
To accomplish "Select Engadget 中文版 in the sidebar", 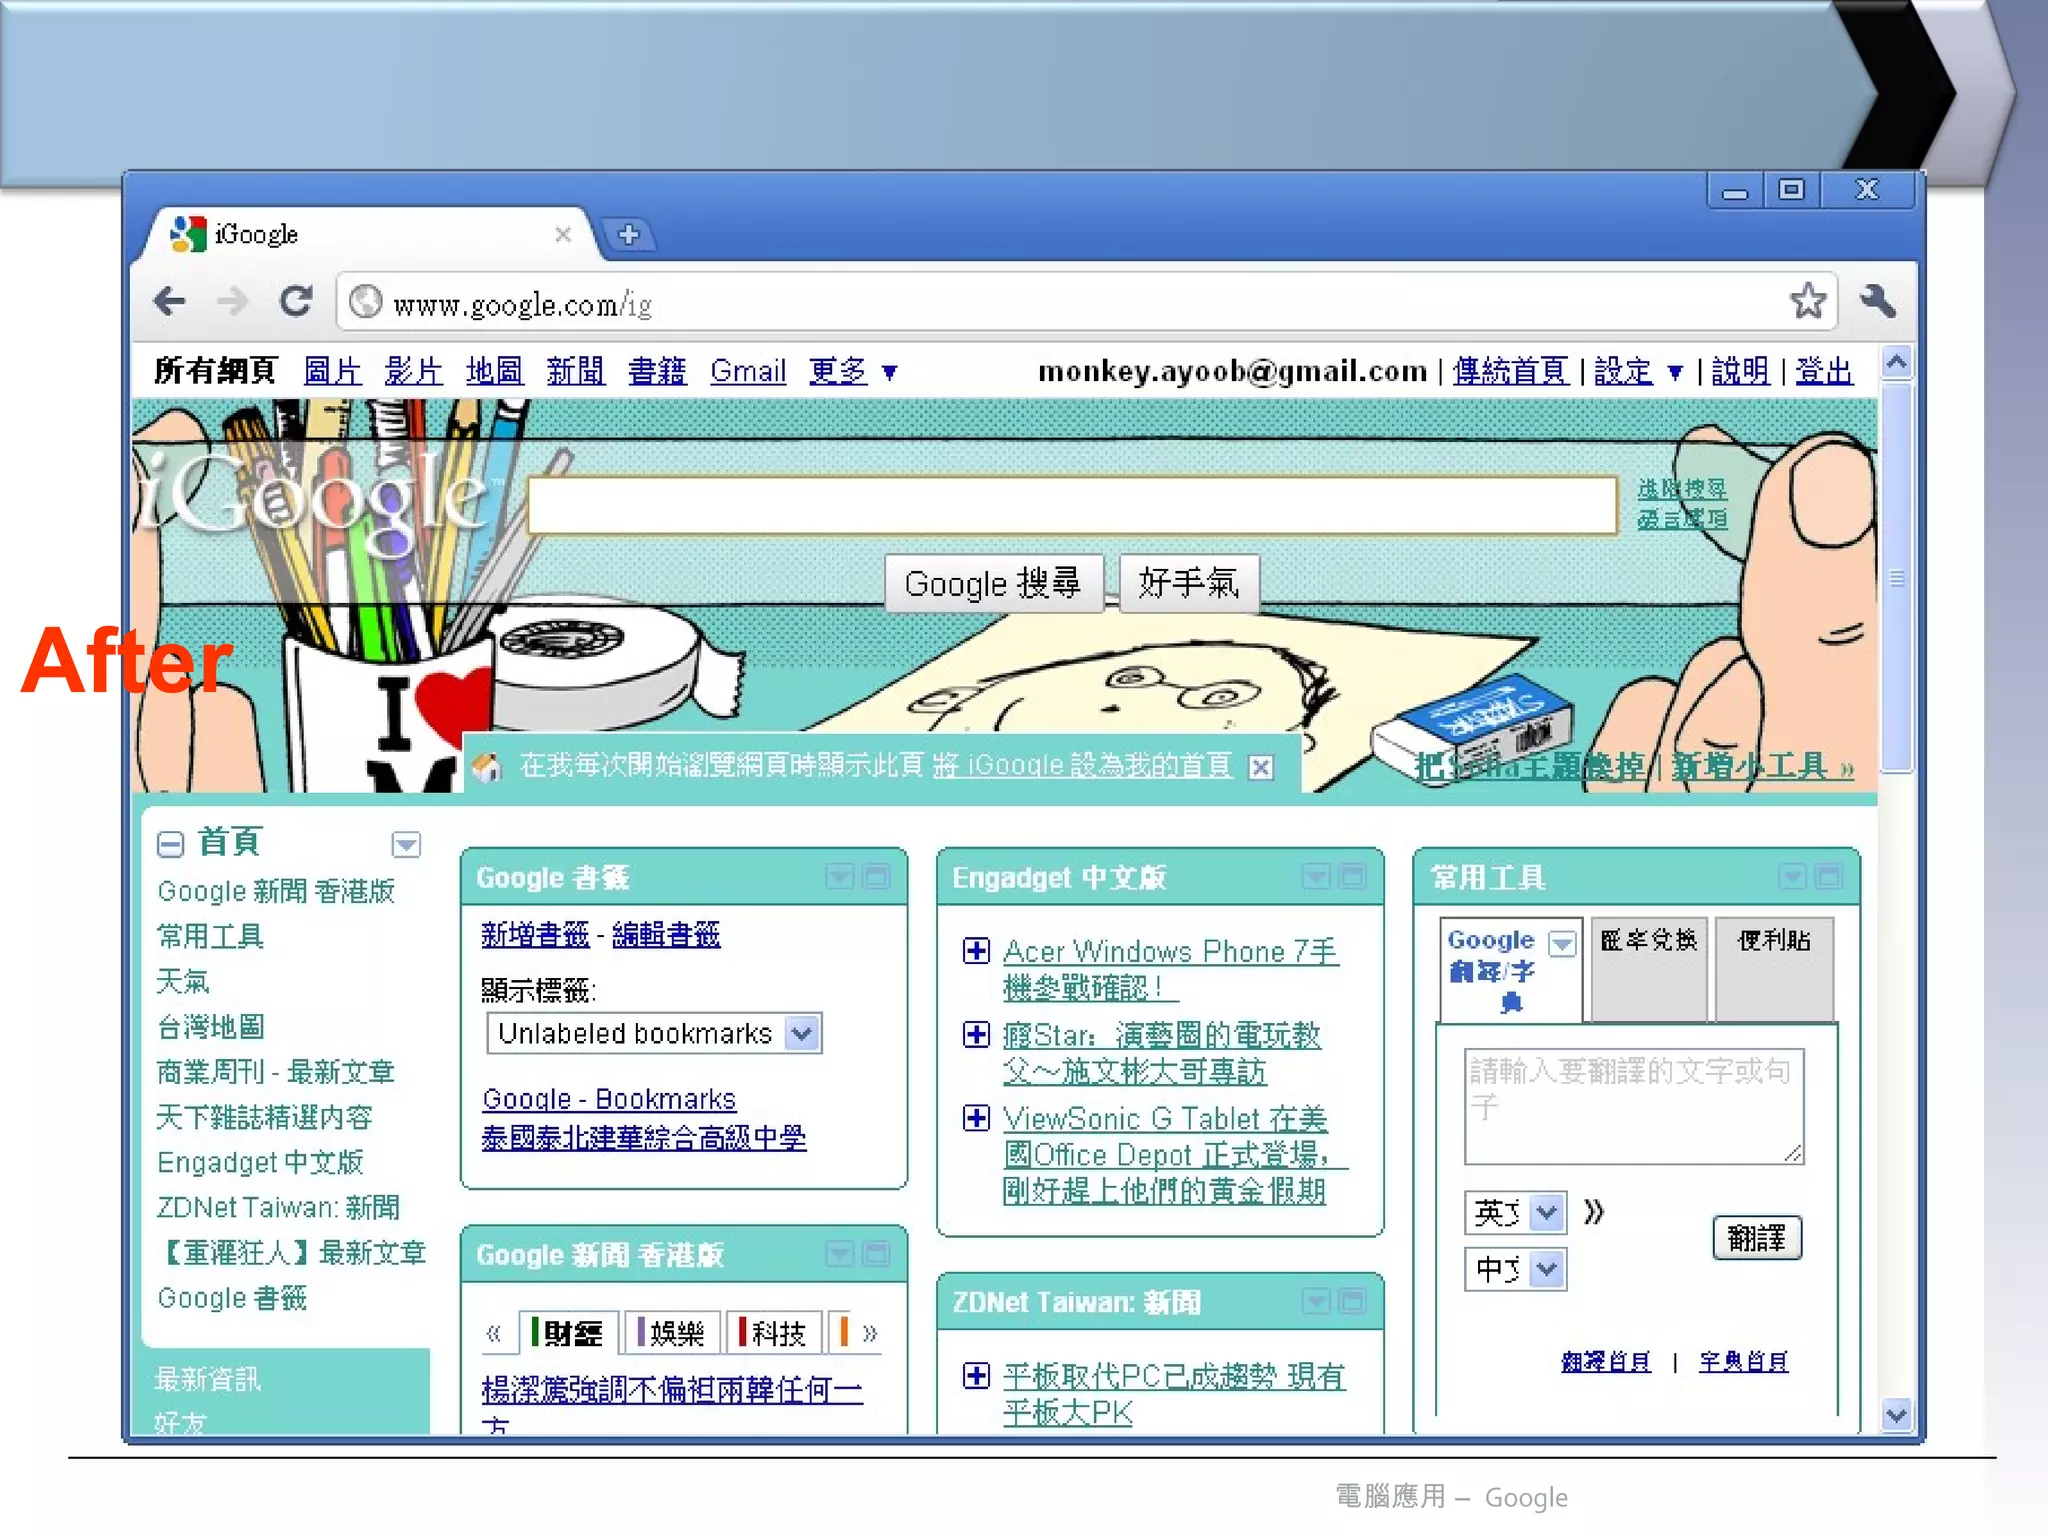I will pos(260,1162).
